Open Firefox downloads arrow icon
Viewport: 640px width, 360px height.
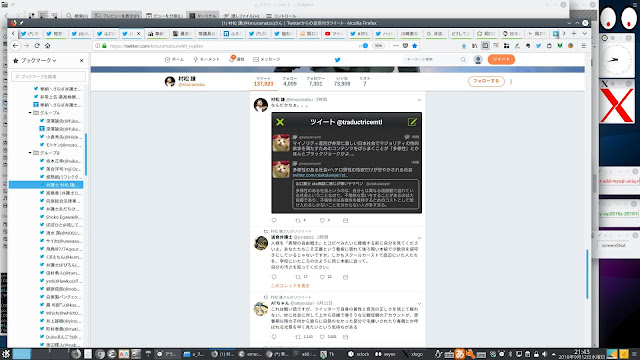point(464,46)
